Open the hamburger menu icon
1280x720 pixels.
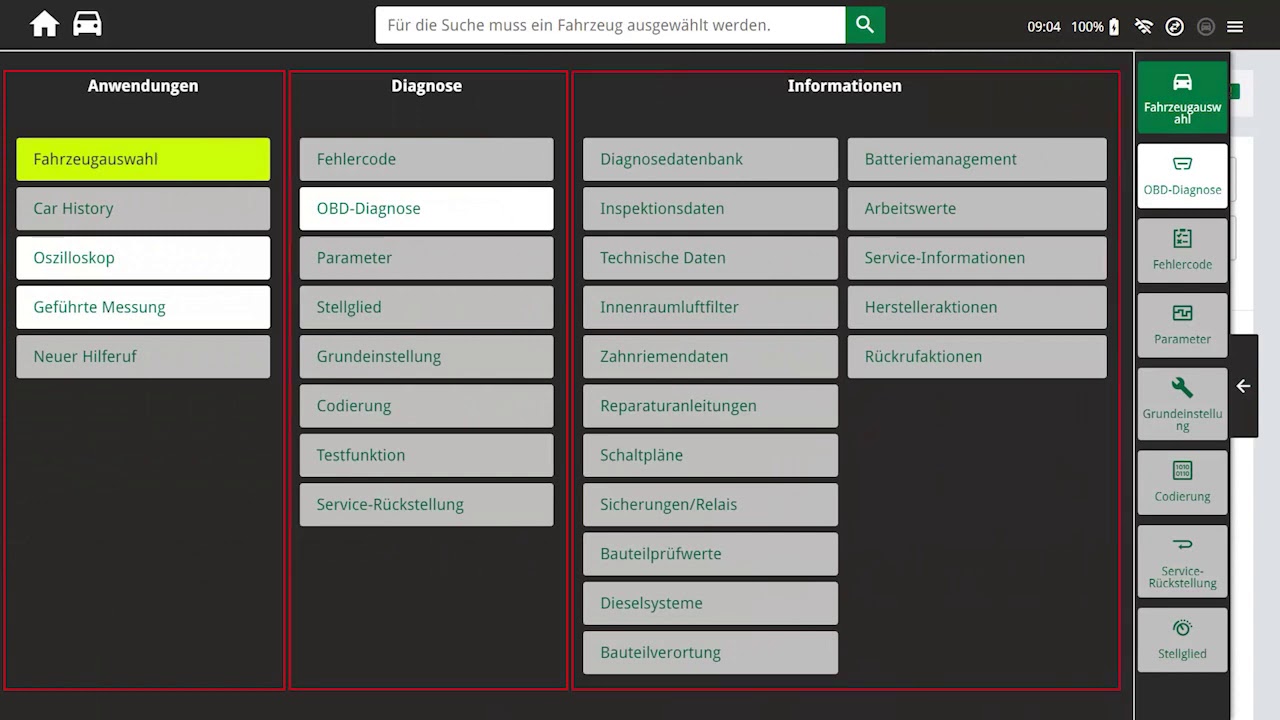[1235, 27]
